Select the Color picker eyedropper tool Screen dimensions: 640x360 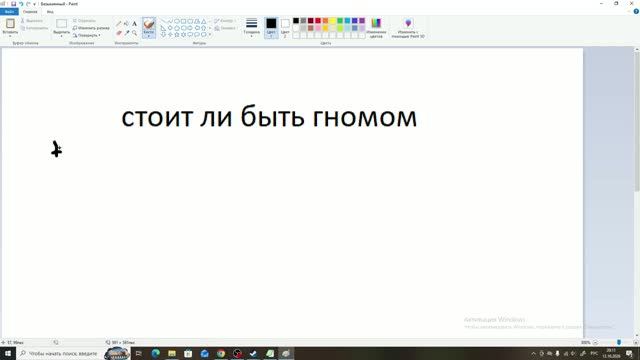[127, 33]
